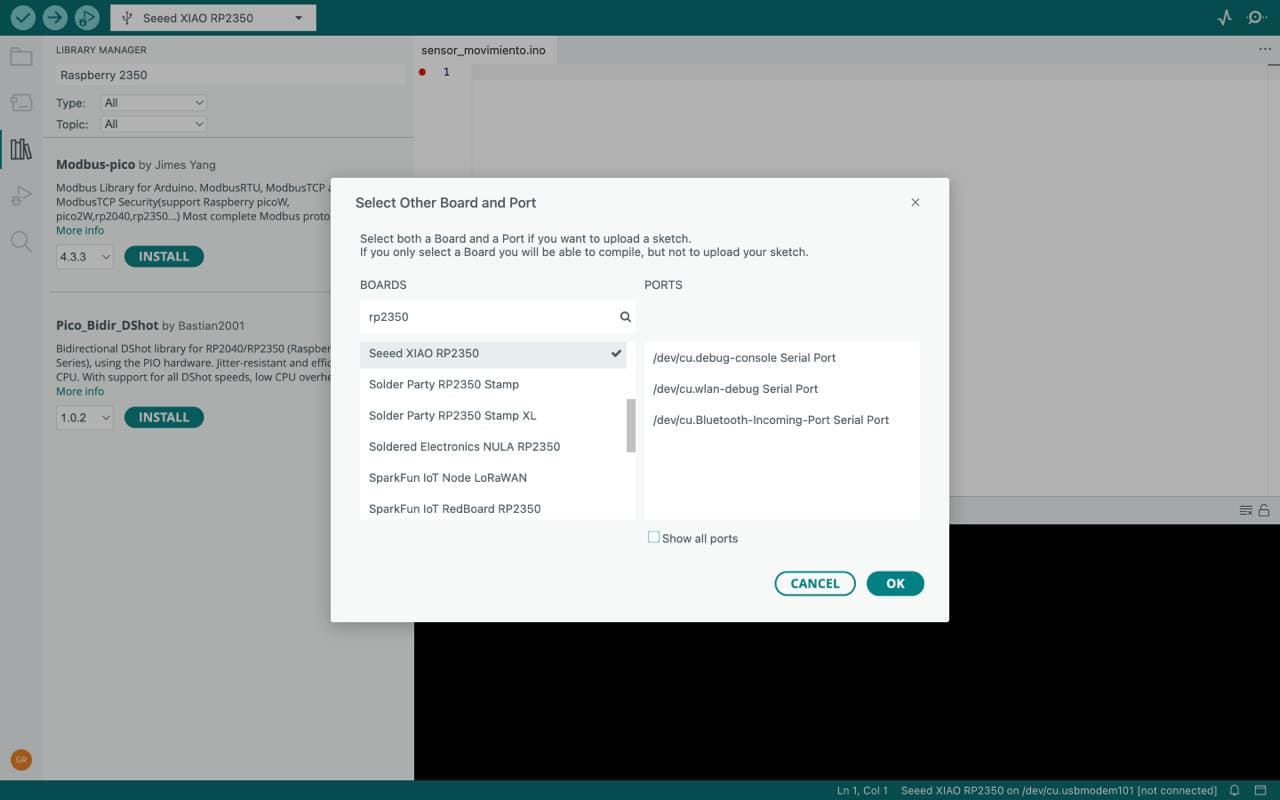
Task: Open the Search panel in sidebar
Action: click(x=21, y=242)
